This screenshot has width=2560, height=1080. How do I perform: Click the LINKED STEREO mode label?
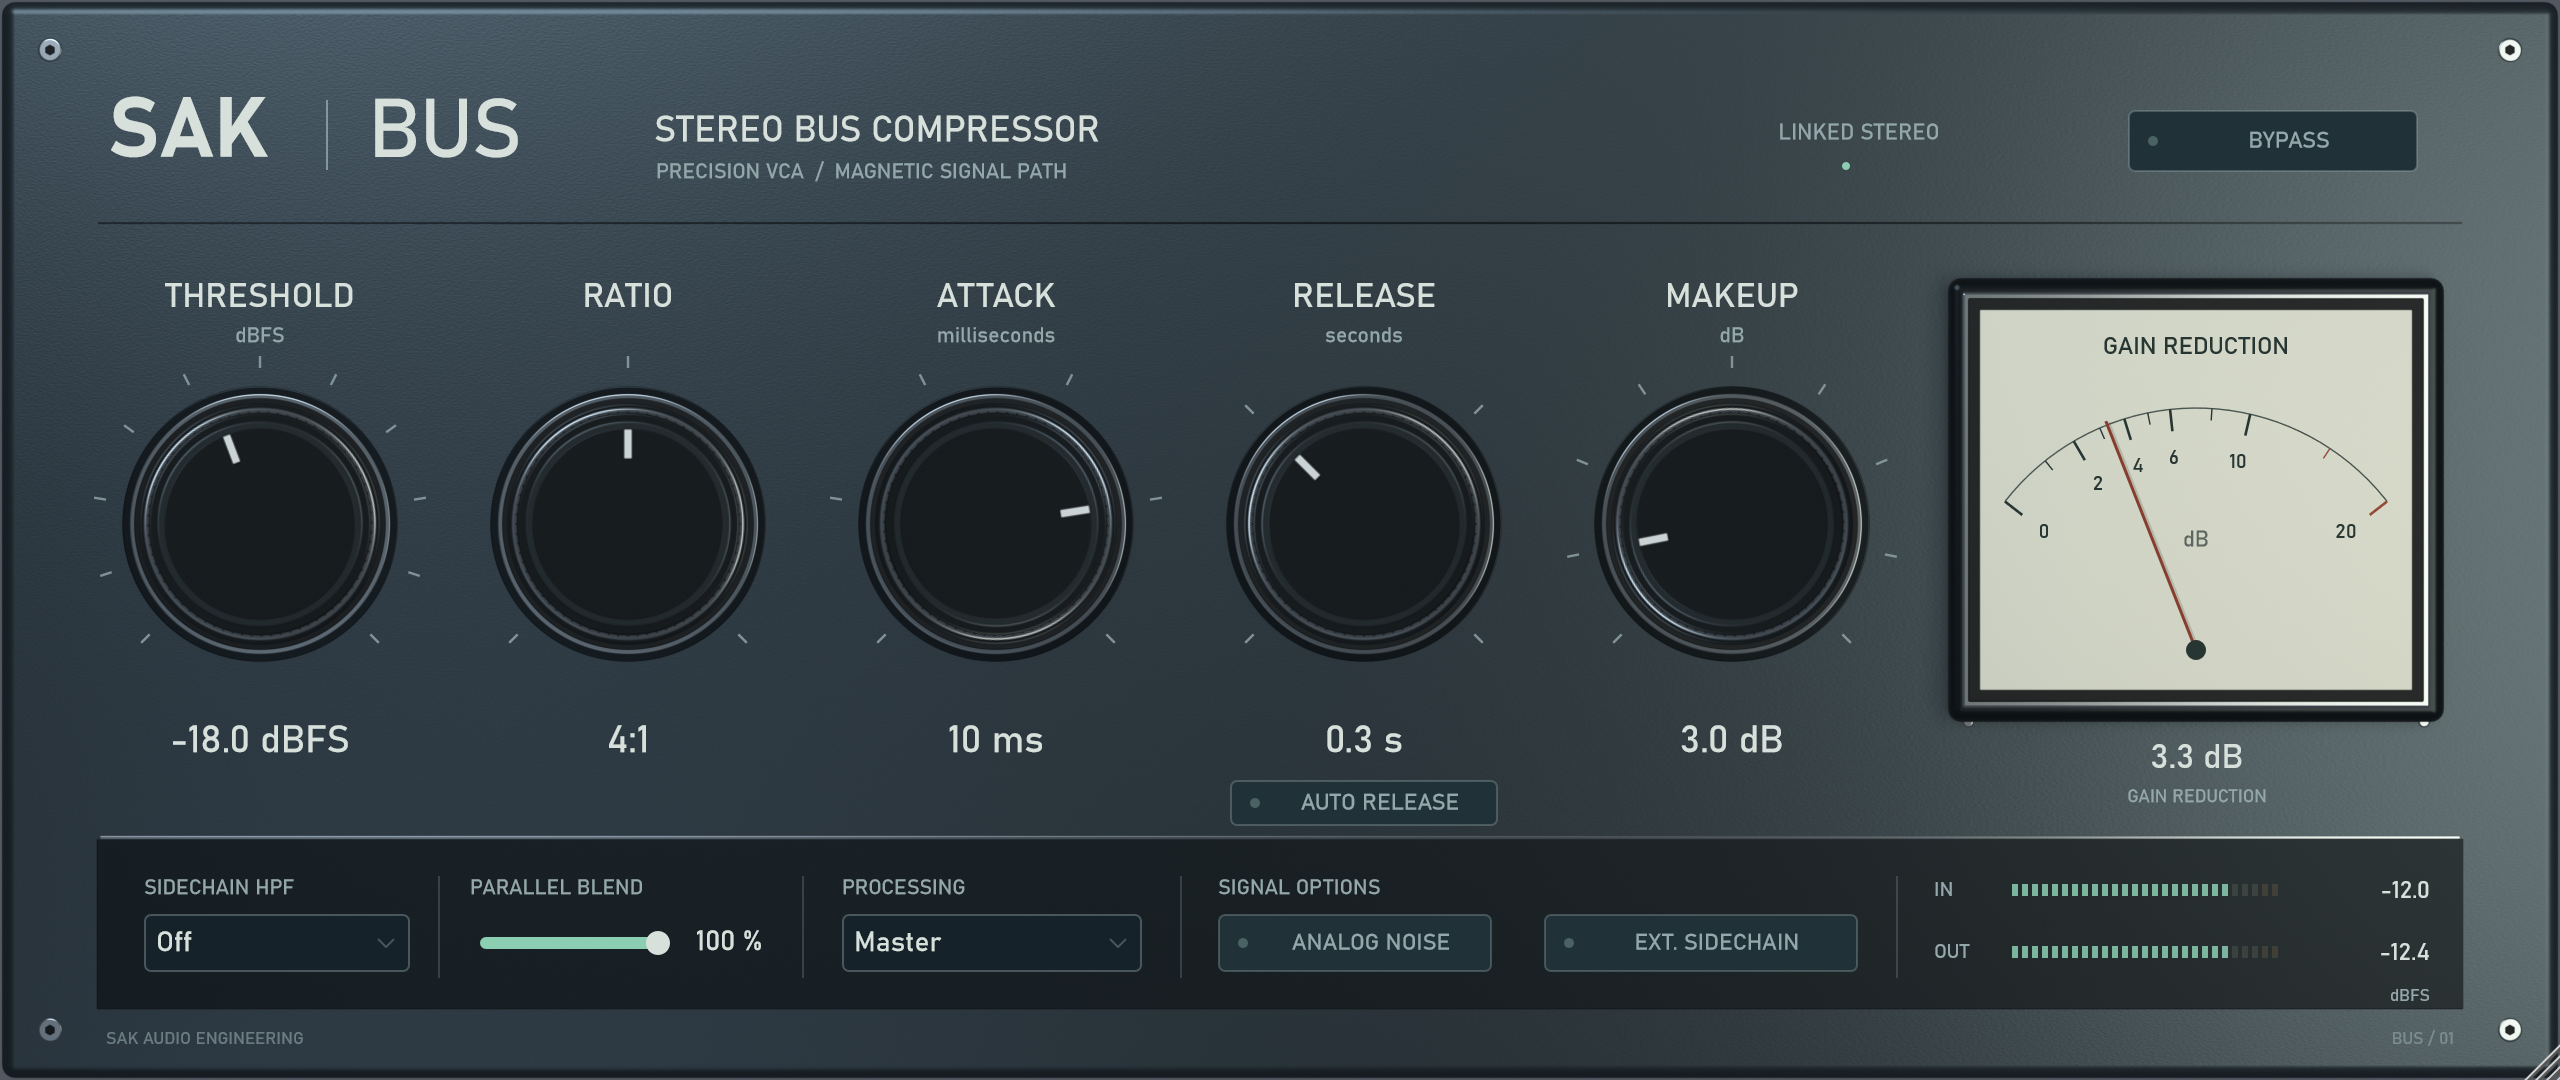click(x=1858, y=132)
